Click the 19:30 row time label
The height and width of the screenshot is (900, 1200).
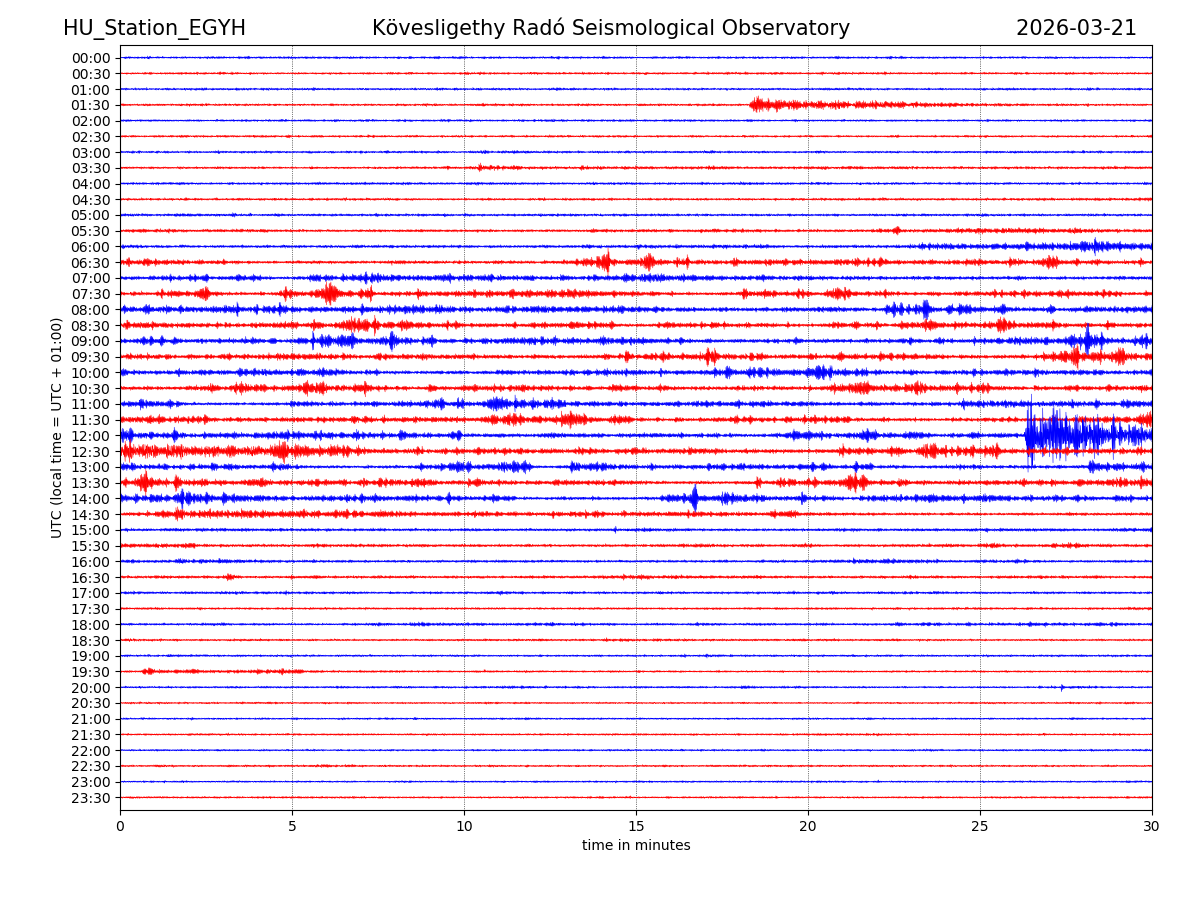tap(90, 672)
